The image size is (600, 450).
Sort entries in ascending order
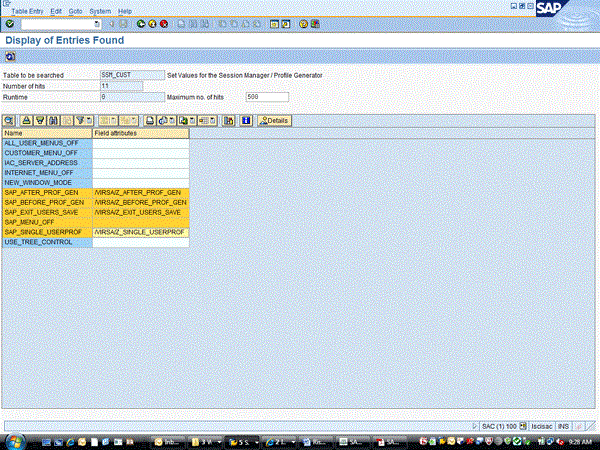coord(27,120)
